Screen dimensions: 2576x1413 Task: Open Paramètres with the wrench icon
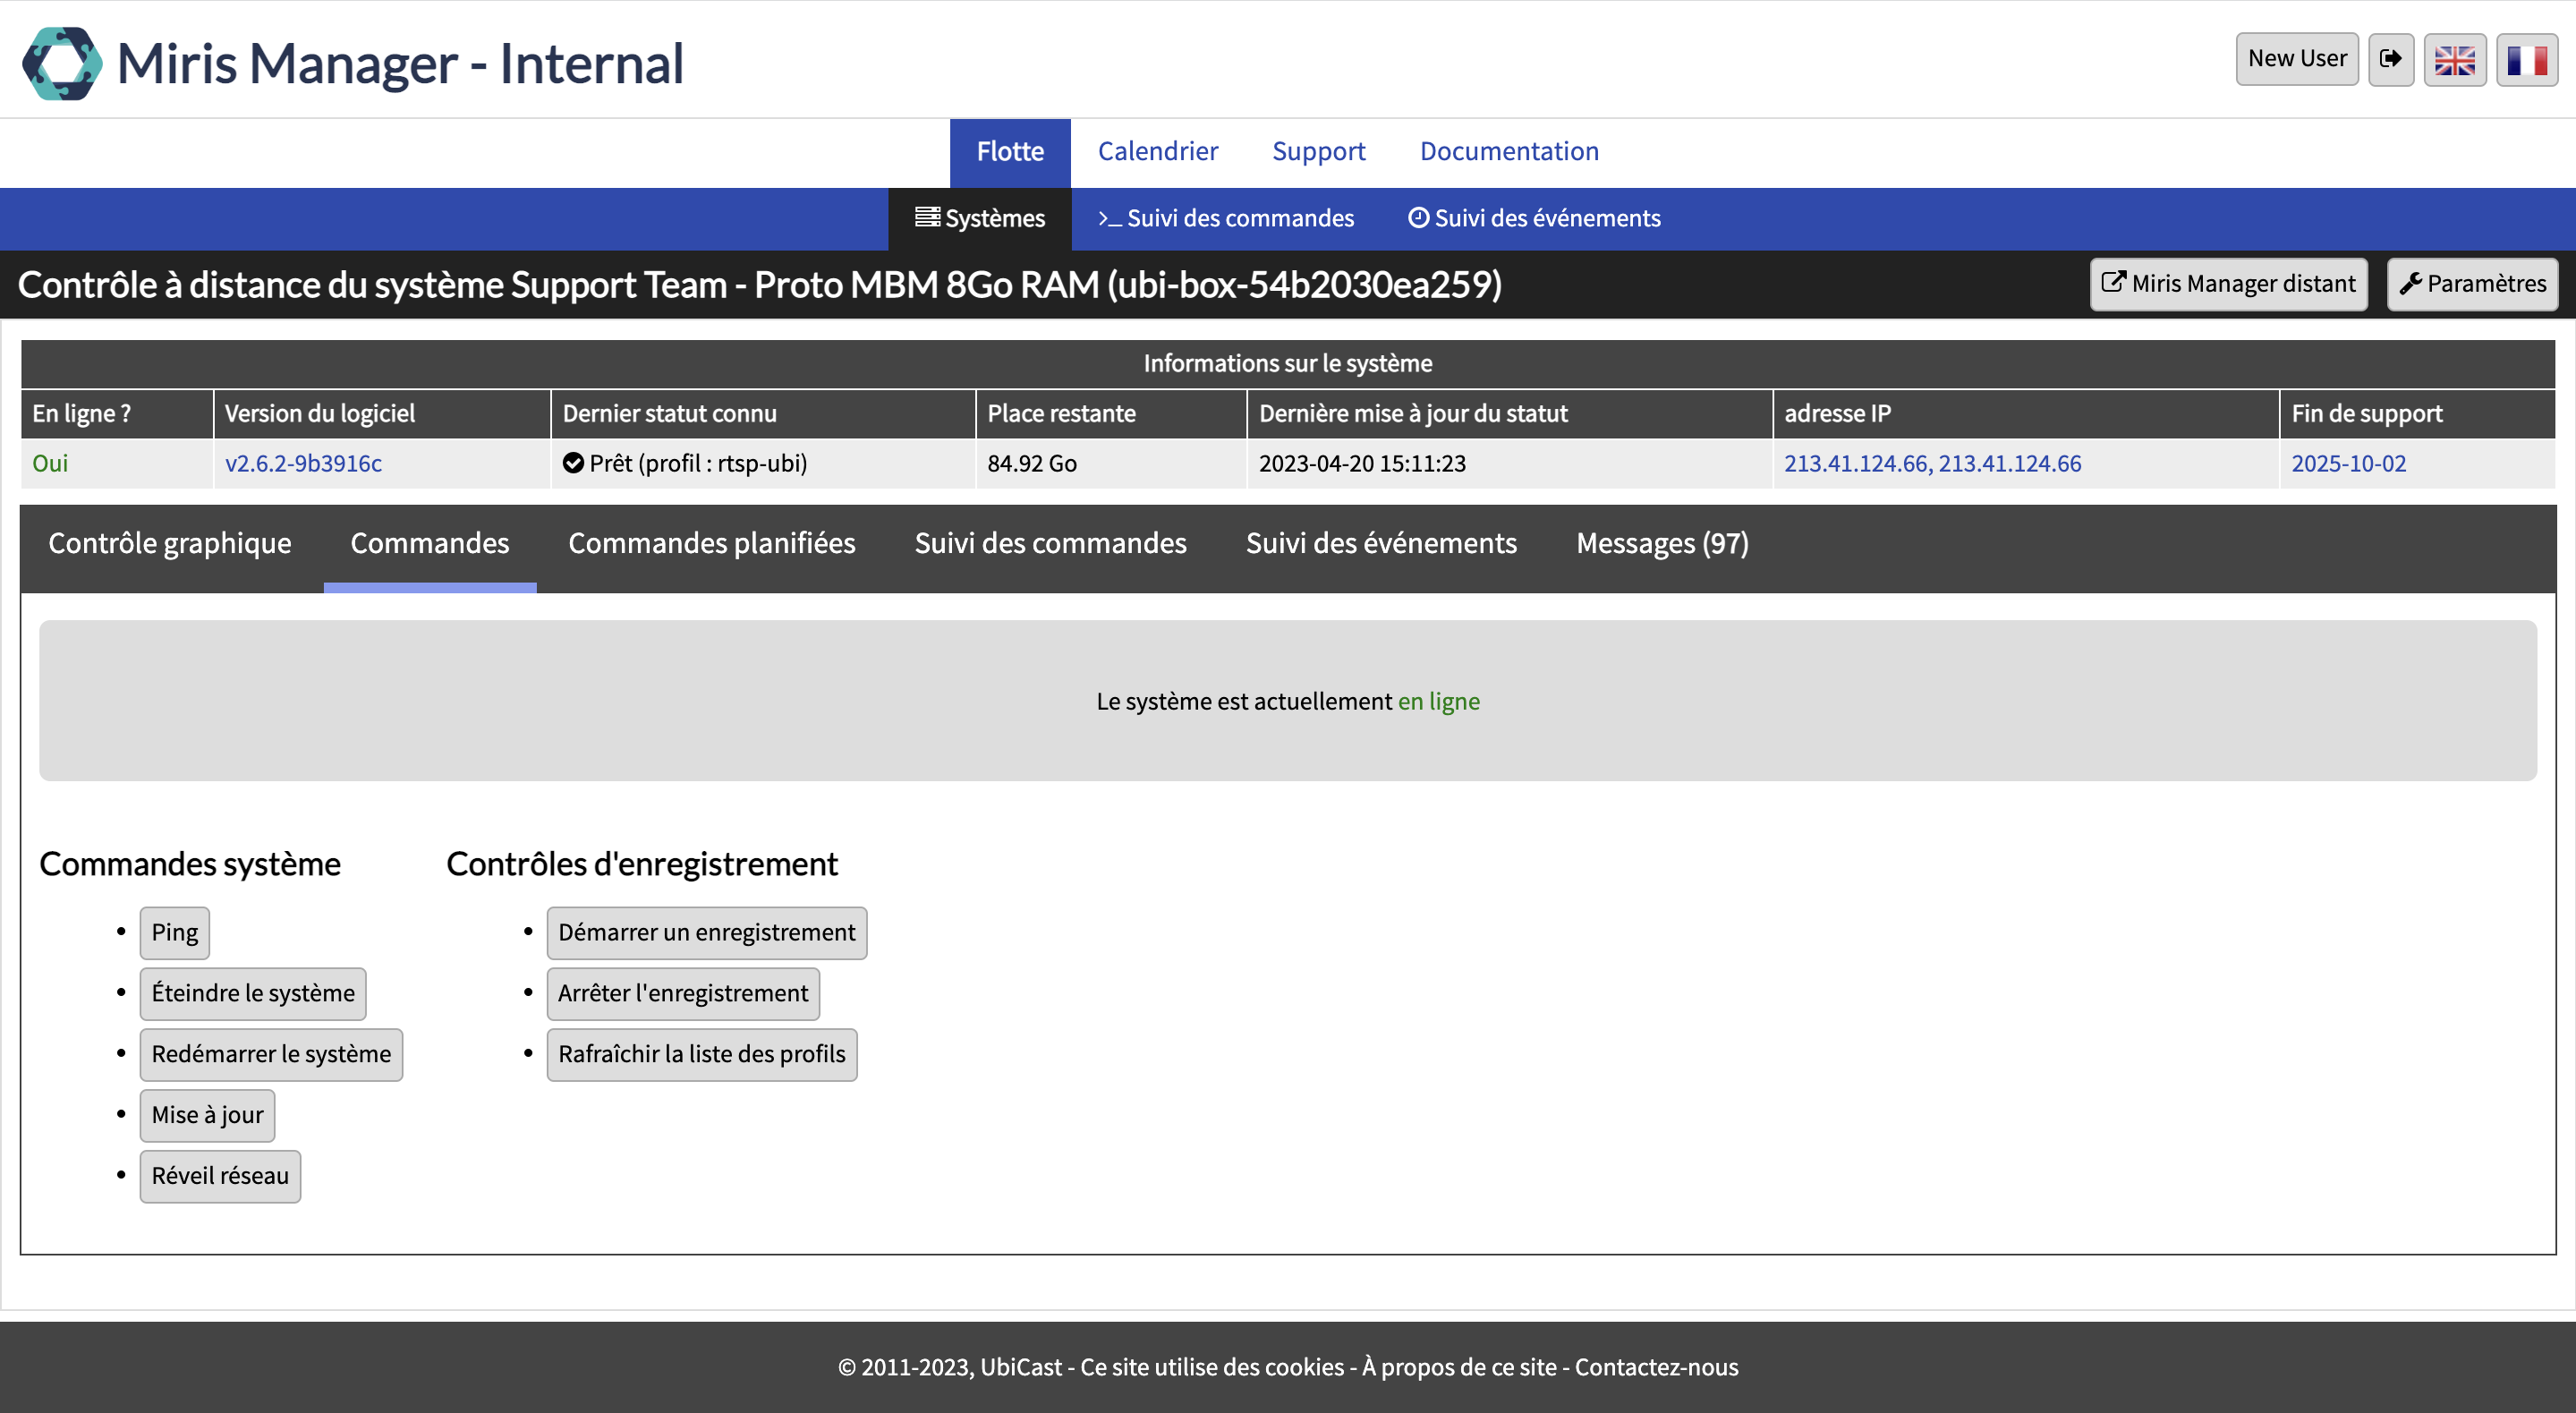click(x=2472, y=284)
